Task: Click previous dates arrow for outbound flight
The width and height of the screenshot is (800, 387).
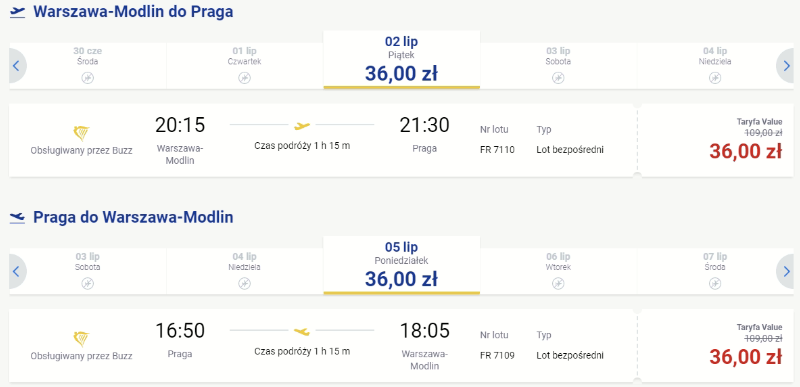Action: 17,66
